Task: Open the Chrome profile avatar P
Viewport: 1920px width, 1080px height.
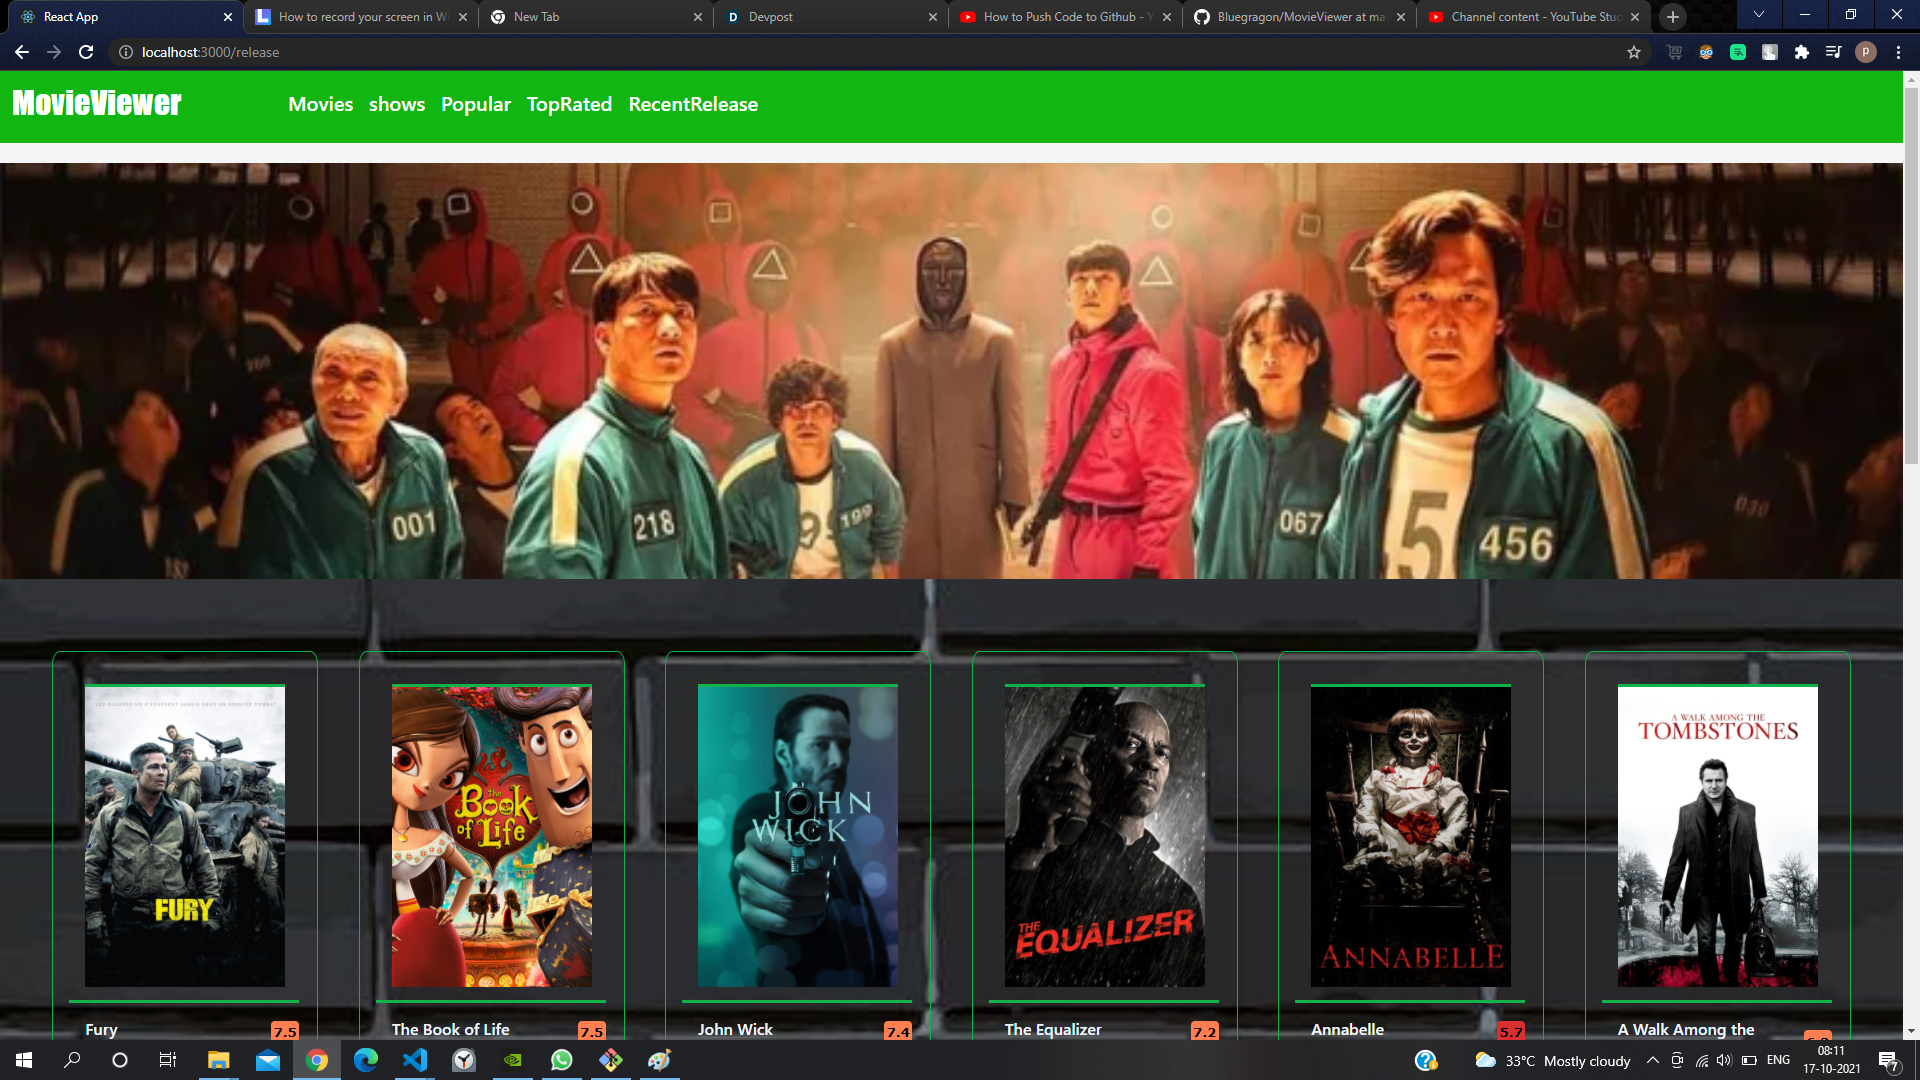Action: click(1865, 52)
